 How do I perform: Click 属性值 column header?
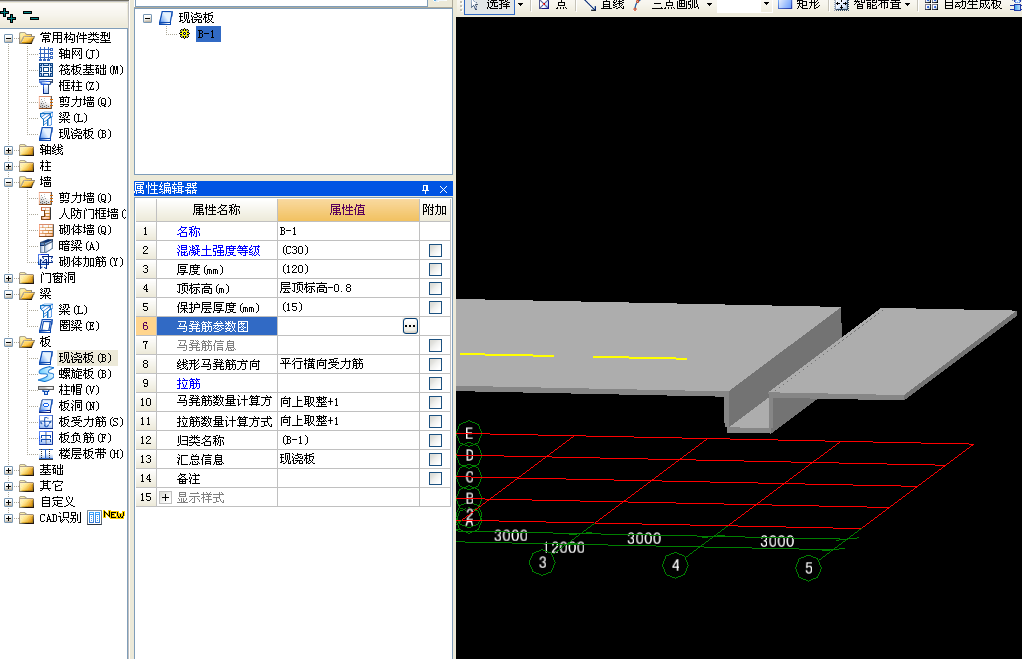click(x=348, y=210)
